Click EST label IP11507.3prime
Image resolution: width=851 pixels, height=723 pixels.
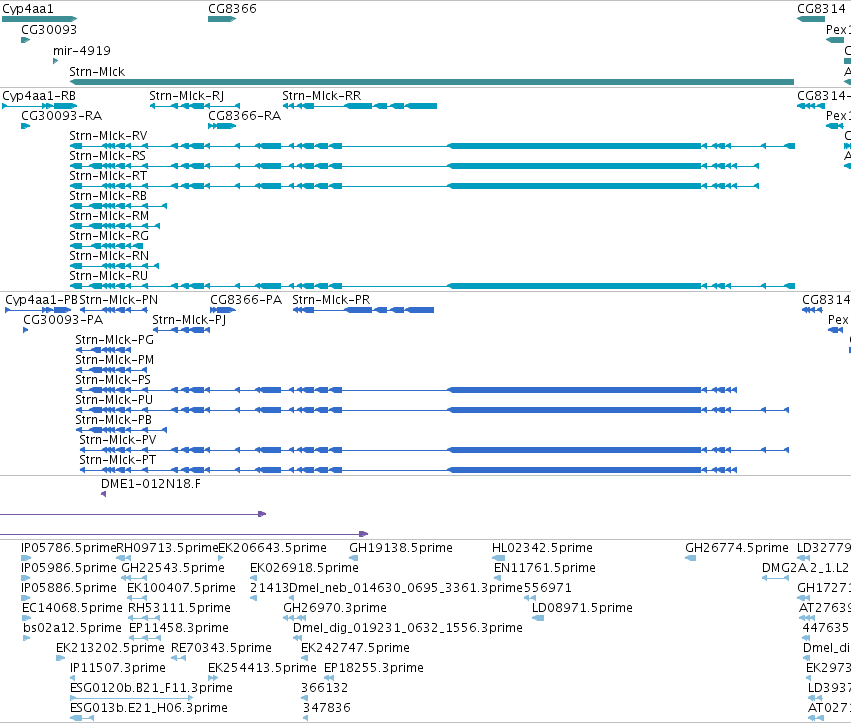pyautogui.click(x=118, y=668)
